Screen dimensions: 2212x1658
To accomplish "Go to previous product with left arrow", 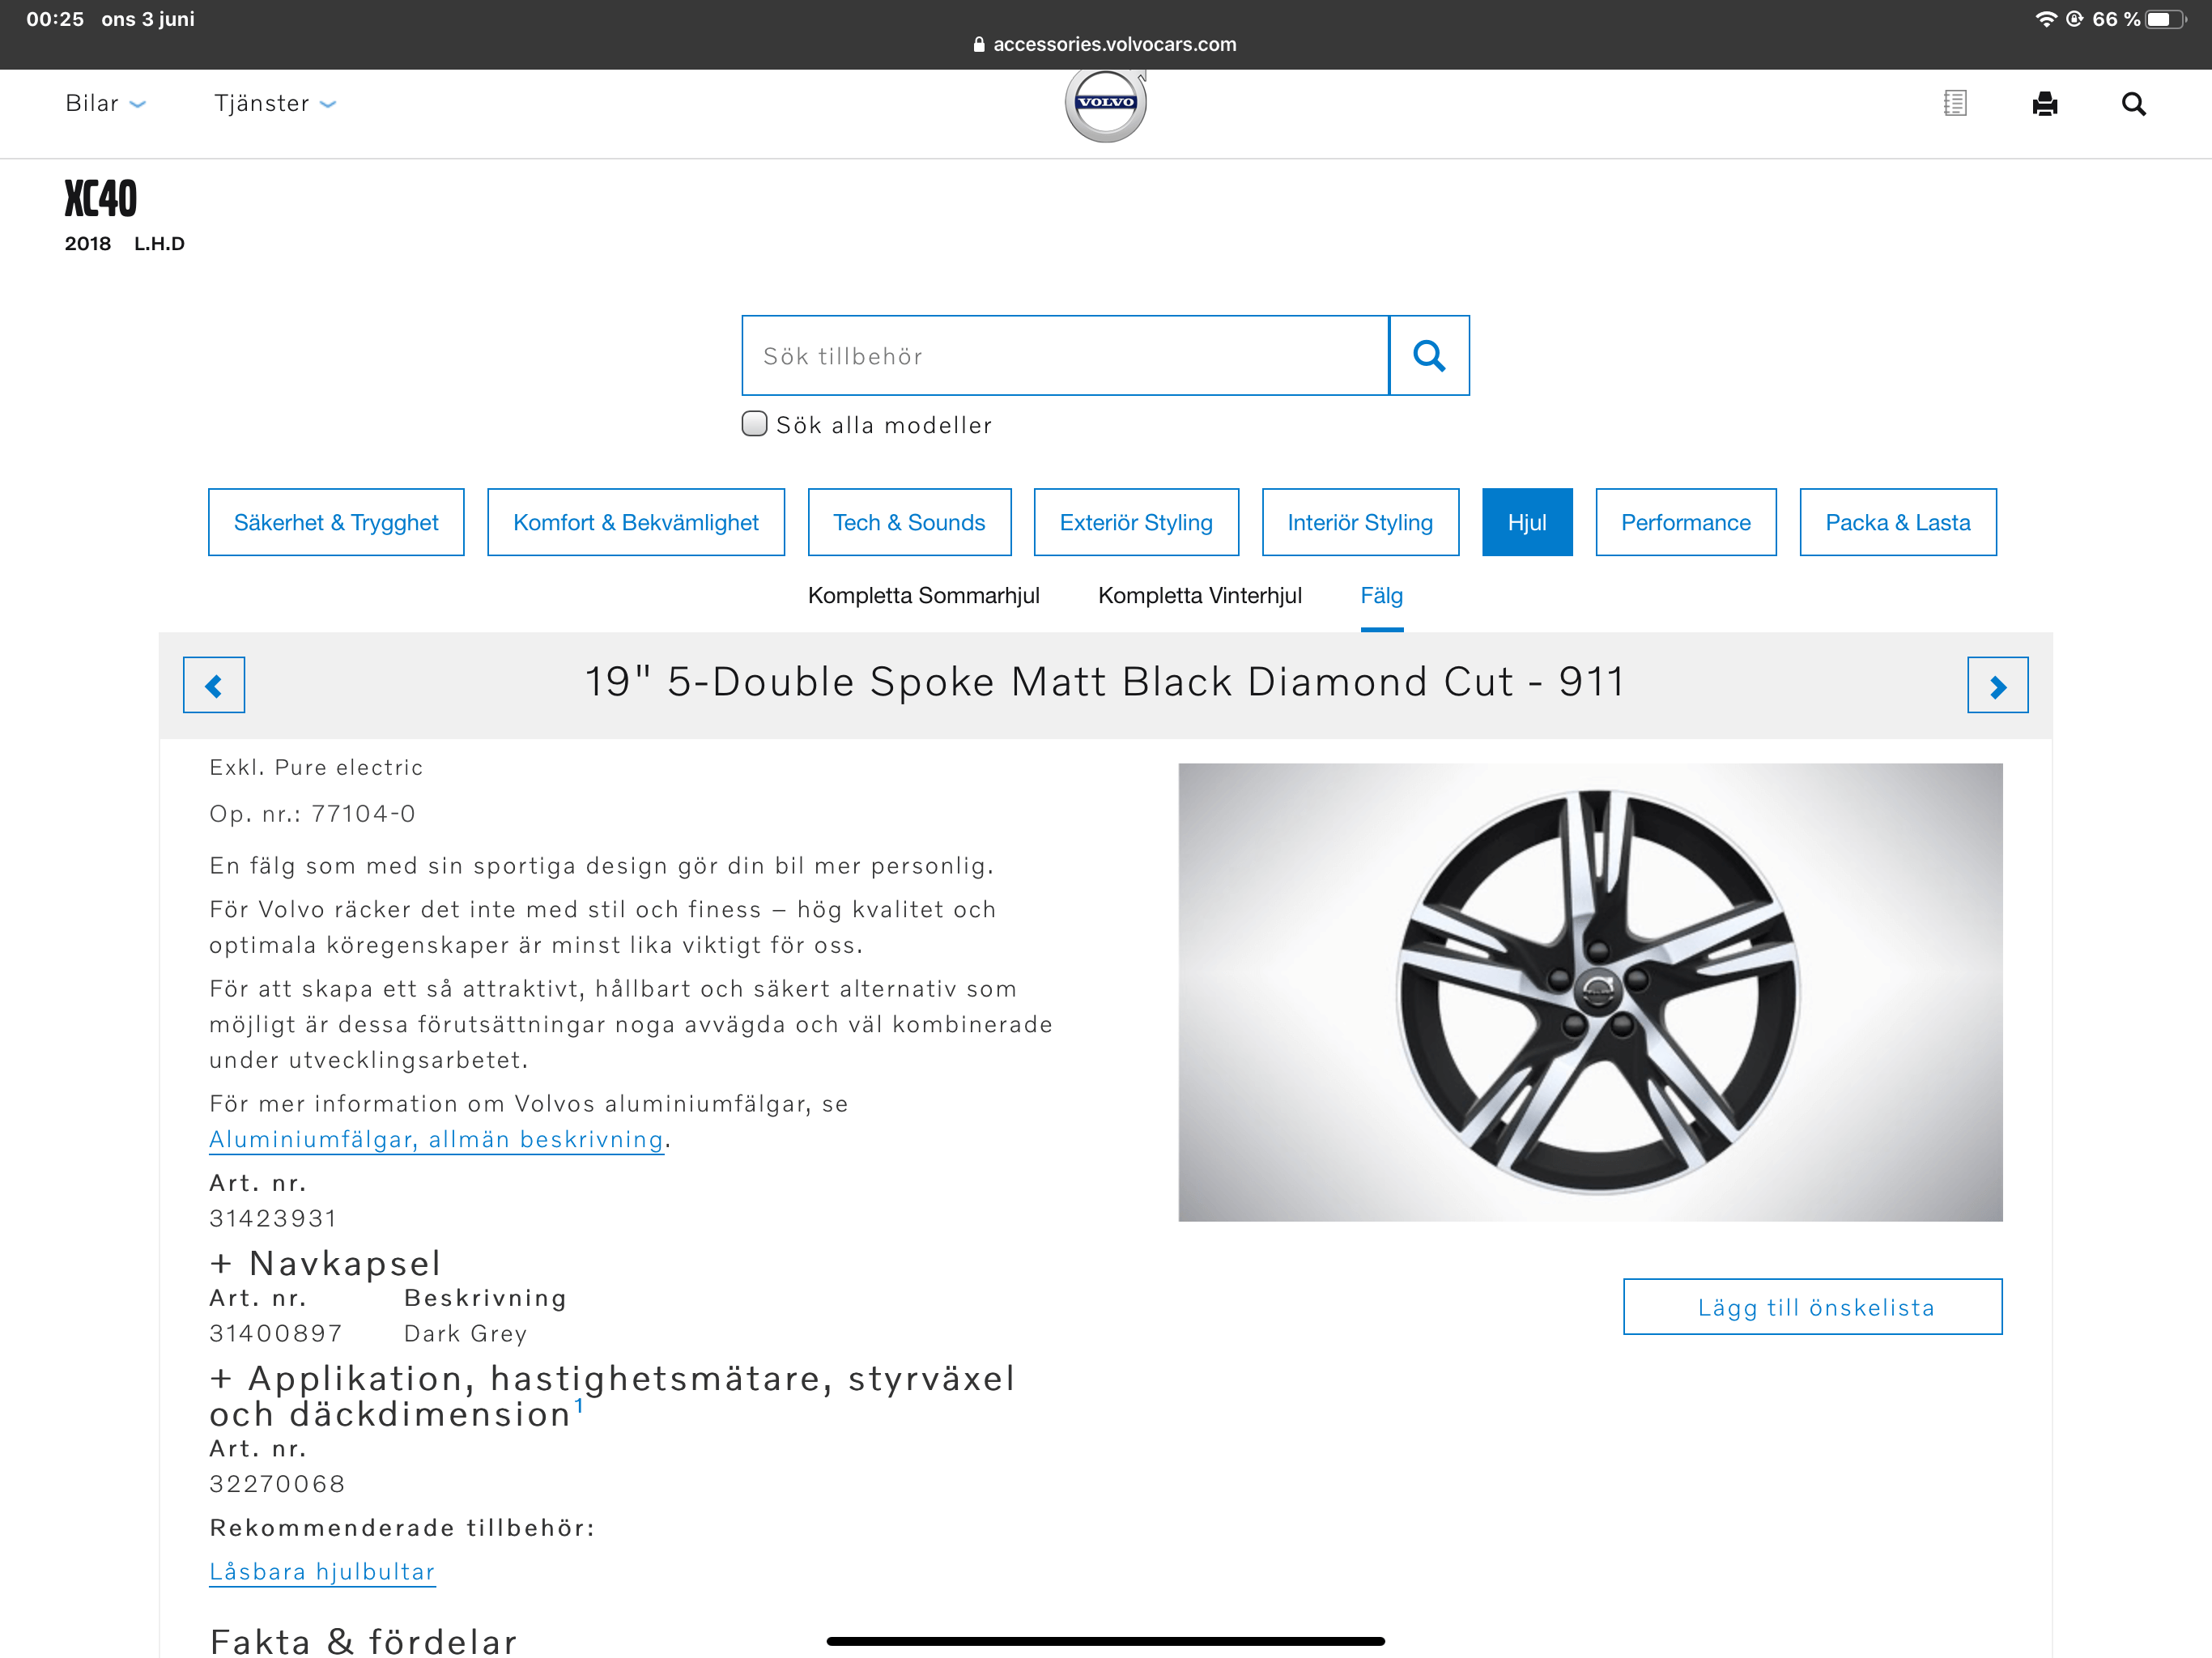I will point(214,685).
